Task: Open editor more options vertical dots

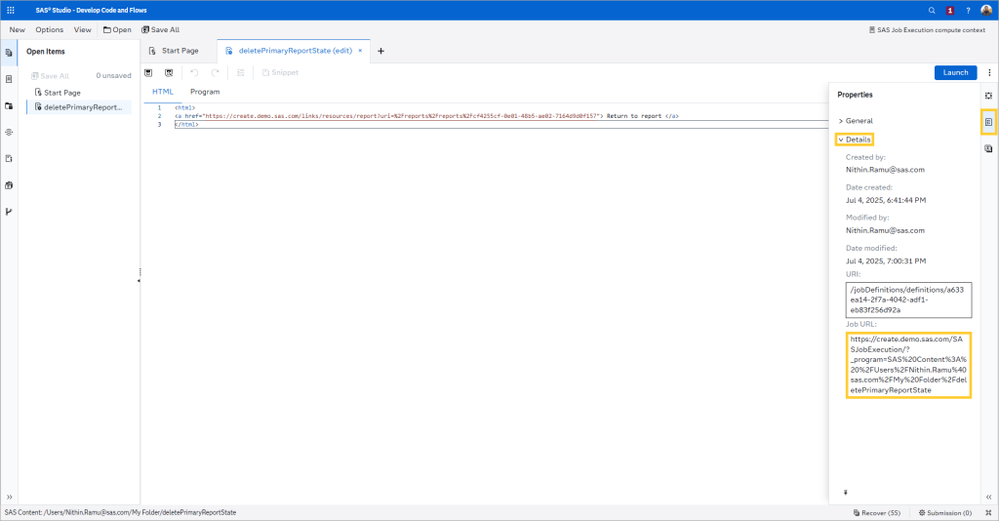Action: pyautogui.click(x=989, y=73)
